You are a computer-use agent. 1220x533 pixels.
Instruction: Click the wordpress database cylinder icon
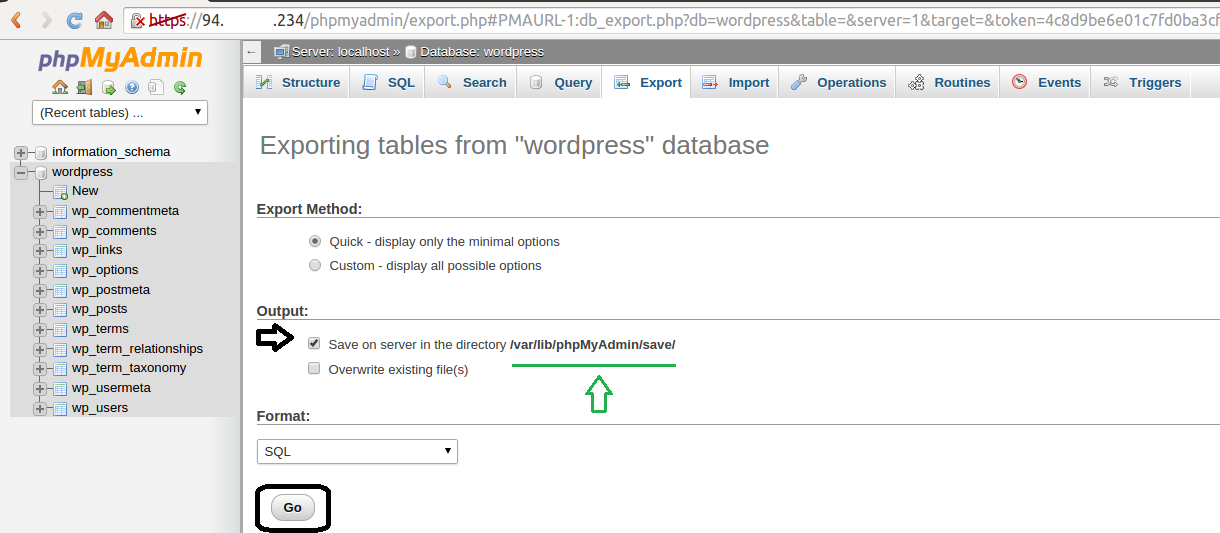(x=40, y=172)
